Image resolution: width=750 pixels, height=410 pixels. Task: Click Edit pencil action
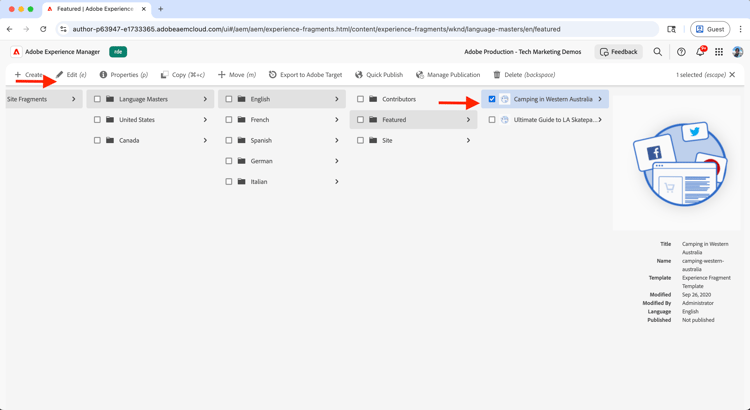[x=71, y=75]
